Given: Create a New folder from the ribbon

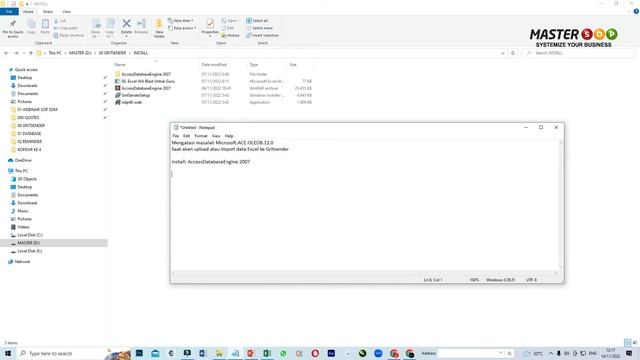Looking at the screenshot, I should [159, 28].
